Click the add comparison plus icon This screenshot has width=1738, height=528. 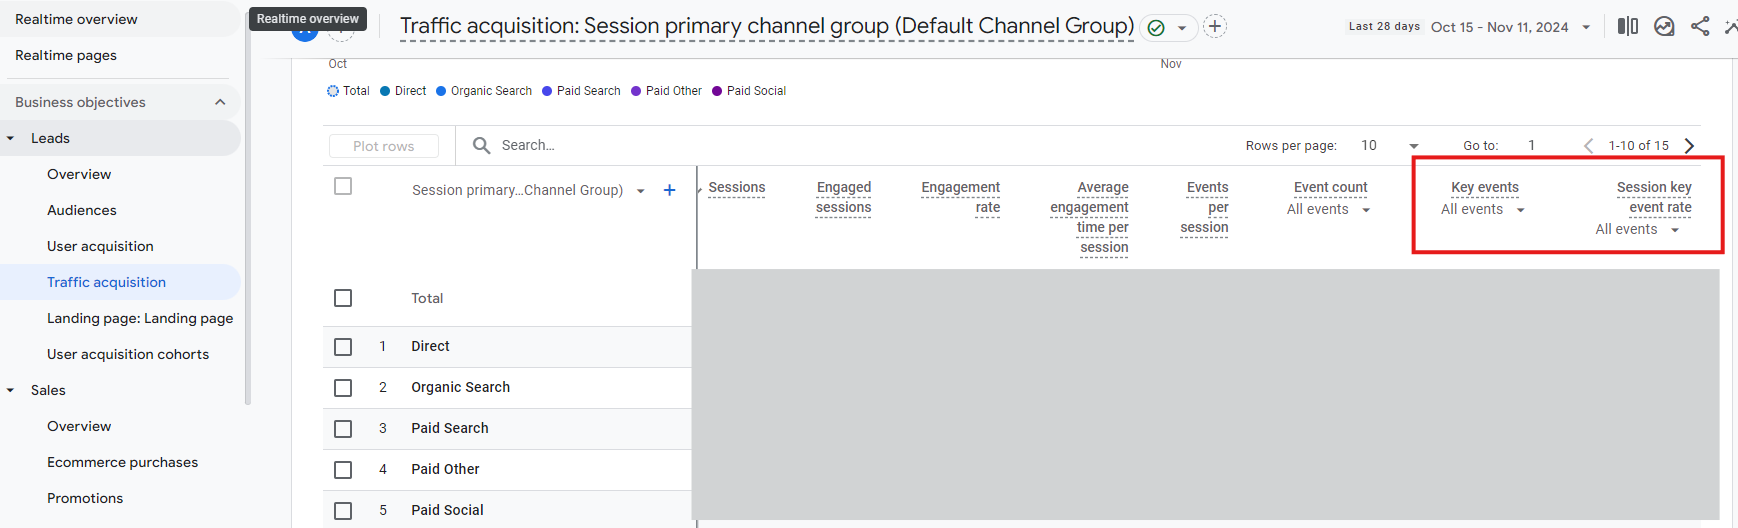pos(1214,27)
